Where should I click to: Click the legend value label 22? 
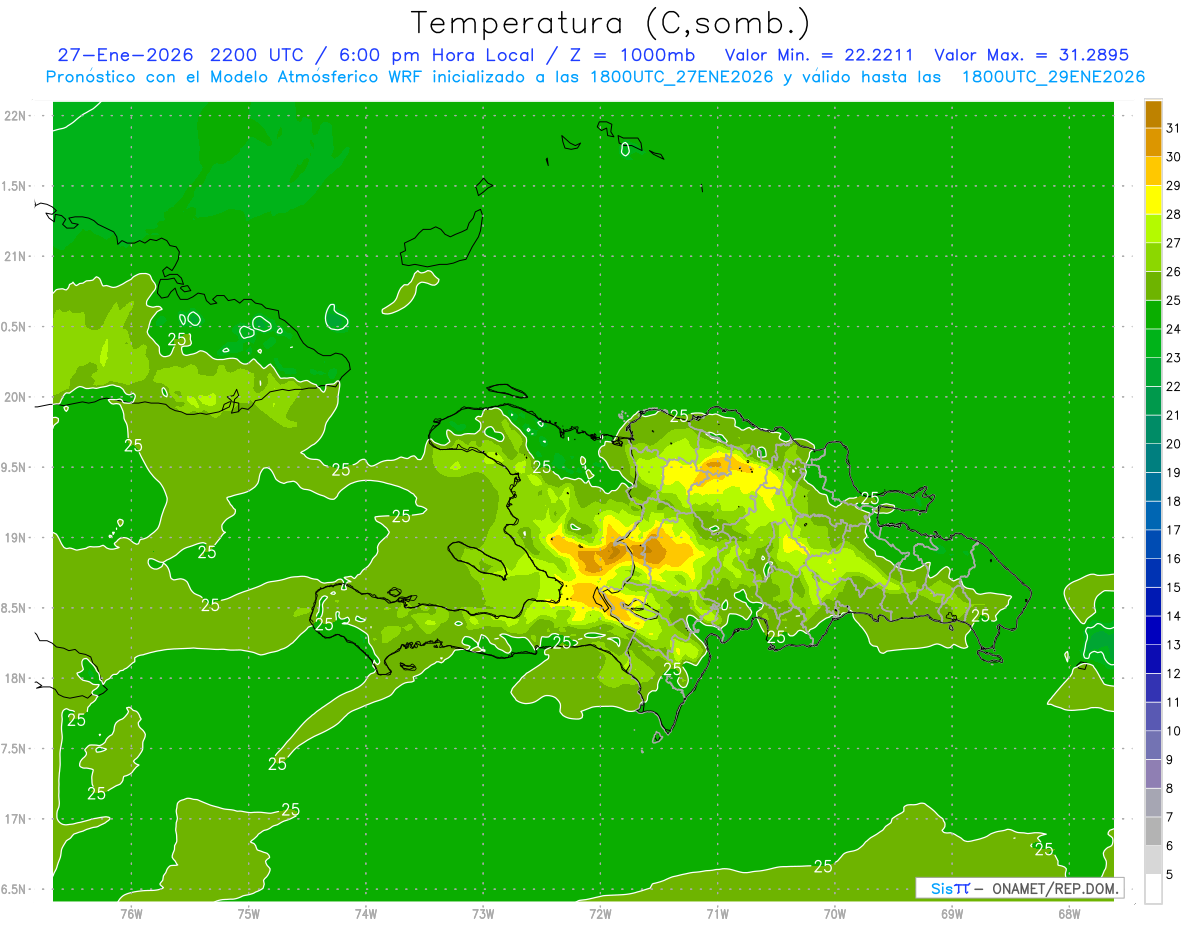(1174, 386)
